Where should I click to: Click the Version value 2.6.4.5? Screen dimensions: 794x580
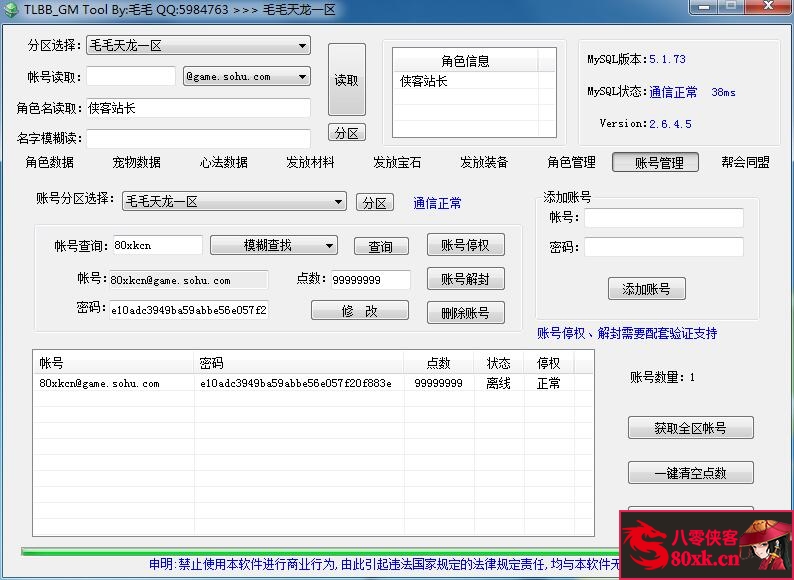(670, 124)
